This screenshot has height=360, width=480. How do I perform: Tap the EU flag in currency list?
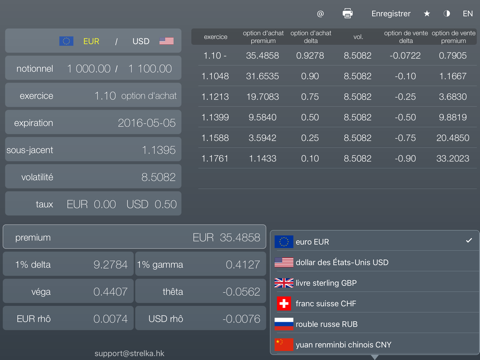pyautogui.click(x=284, y=242)
